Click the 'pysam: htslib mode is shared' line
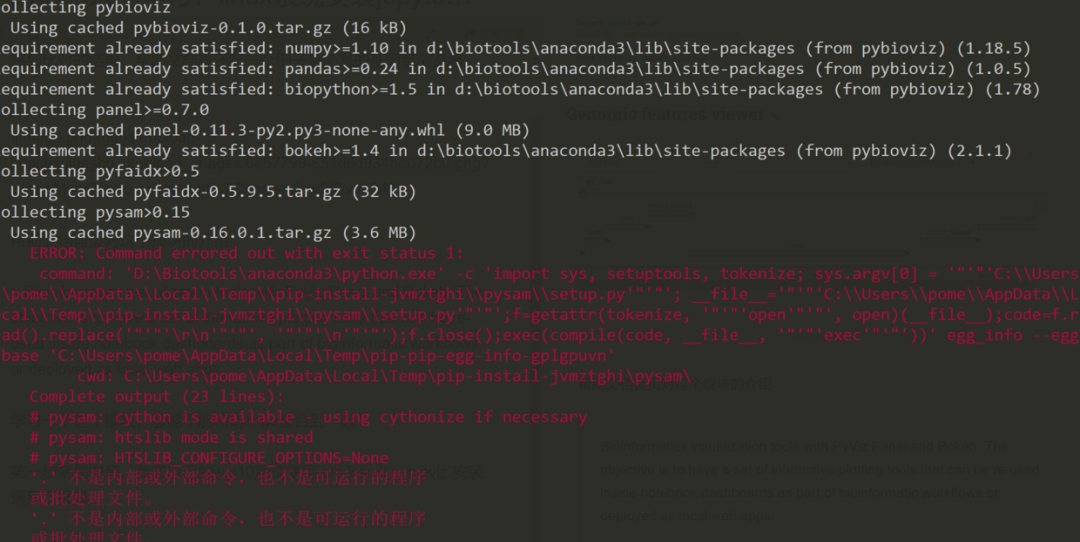 point(171,438)
